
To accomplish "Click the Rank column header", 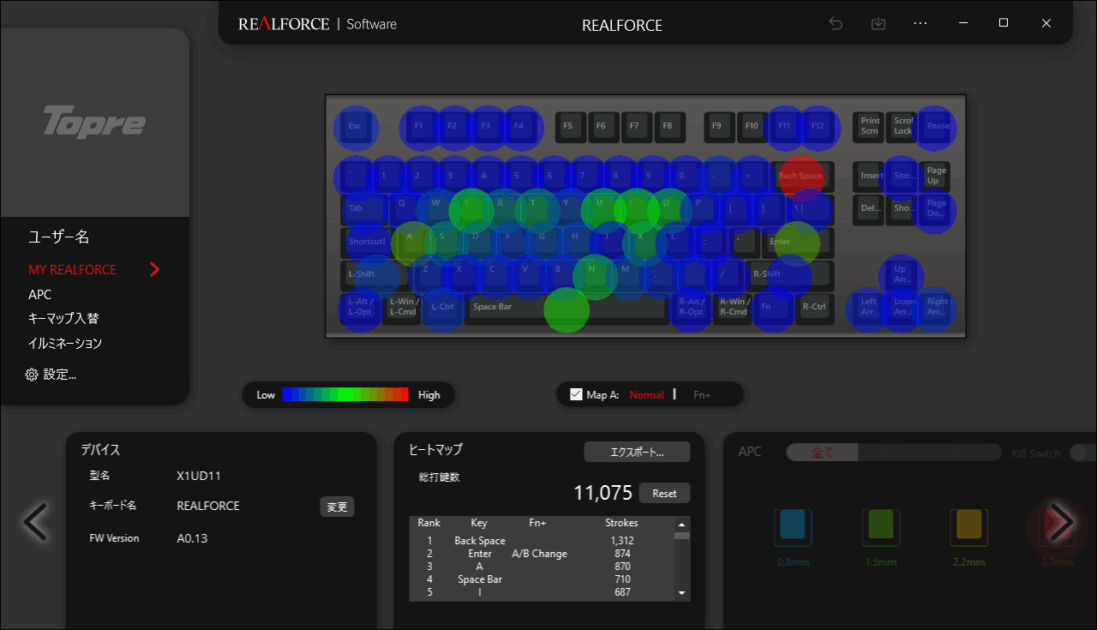I will pyautogui.click(x=429, y=523).
